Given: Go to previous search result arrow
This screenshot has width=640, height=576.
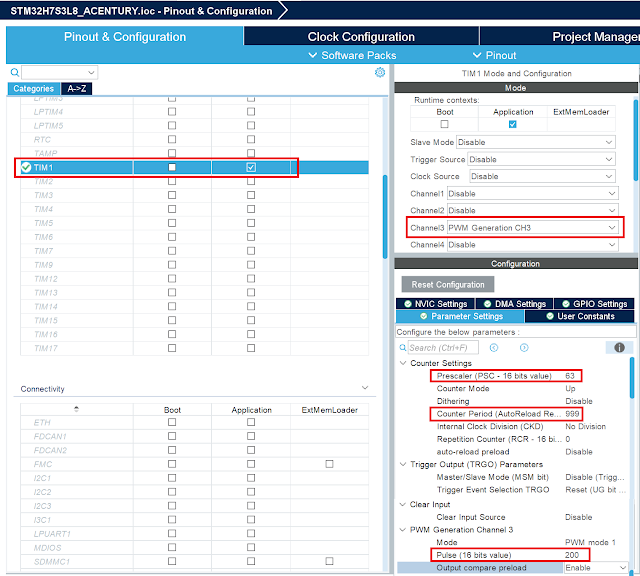Looking at the screenshot, I should pos(494,348).
